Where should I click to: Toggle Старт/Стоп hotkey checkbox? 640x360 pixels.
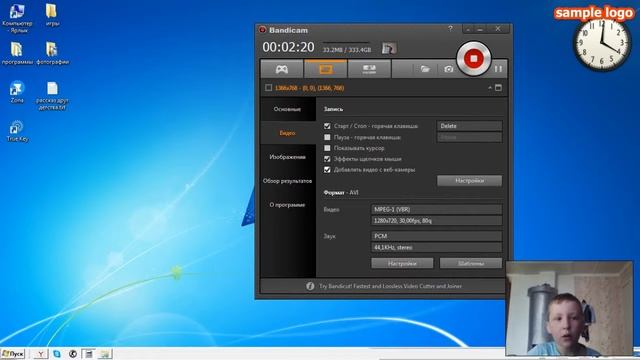(x=327, y=126)
